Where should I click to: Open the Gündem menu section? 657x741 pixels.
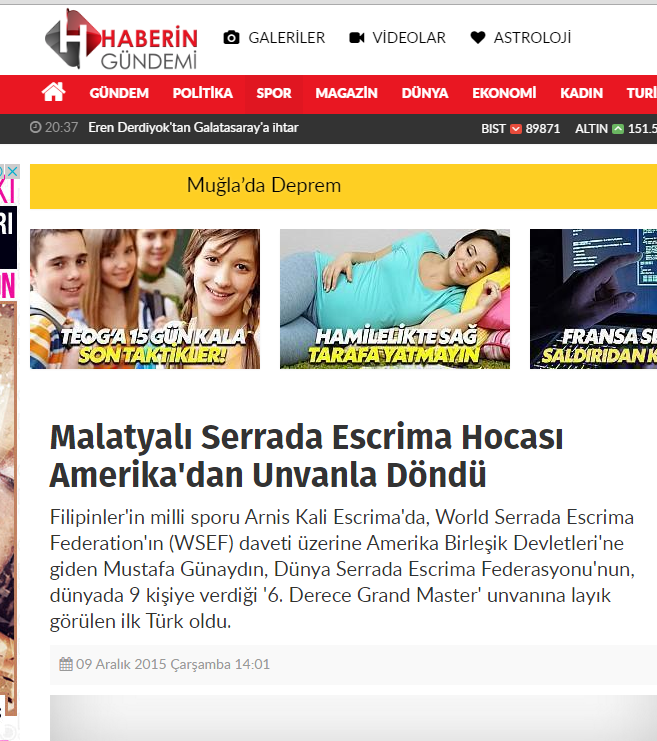coord(119,93)
